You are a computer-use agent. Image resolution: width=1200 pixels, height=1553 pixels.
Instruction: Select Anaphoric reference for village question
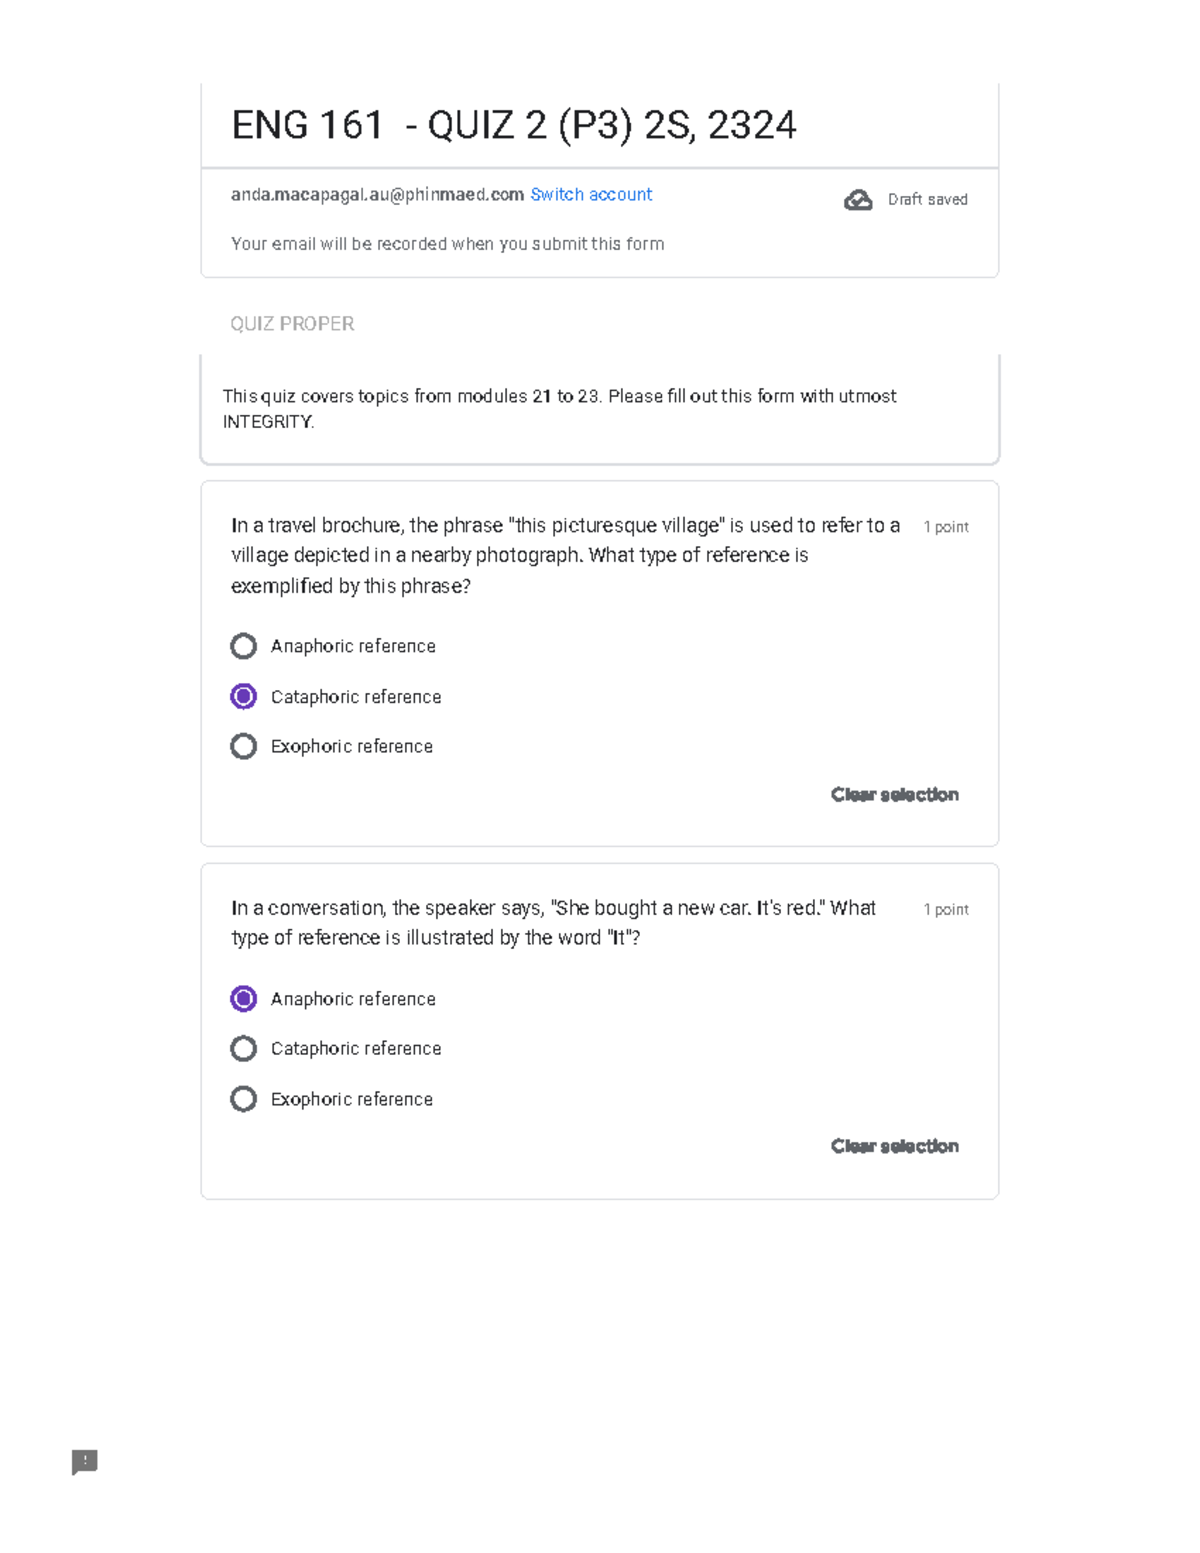click(x=243, y=646)
